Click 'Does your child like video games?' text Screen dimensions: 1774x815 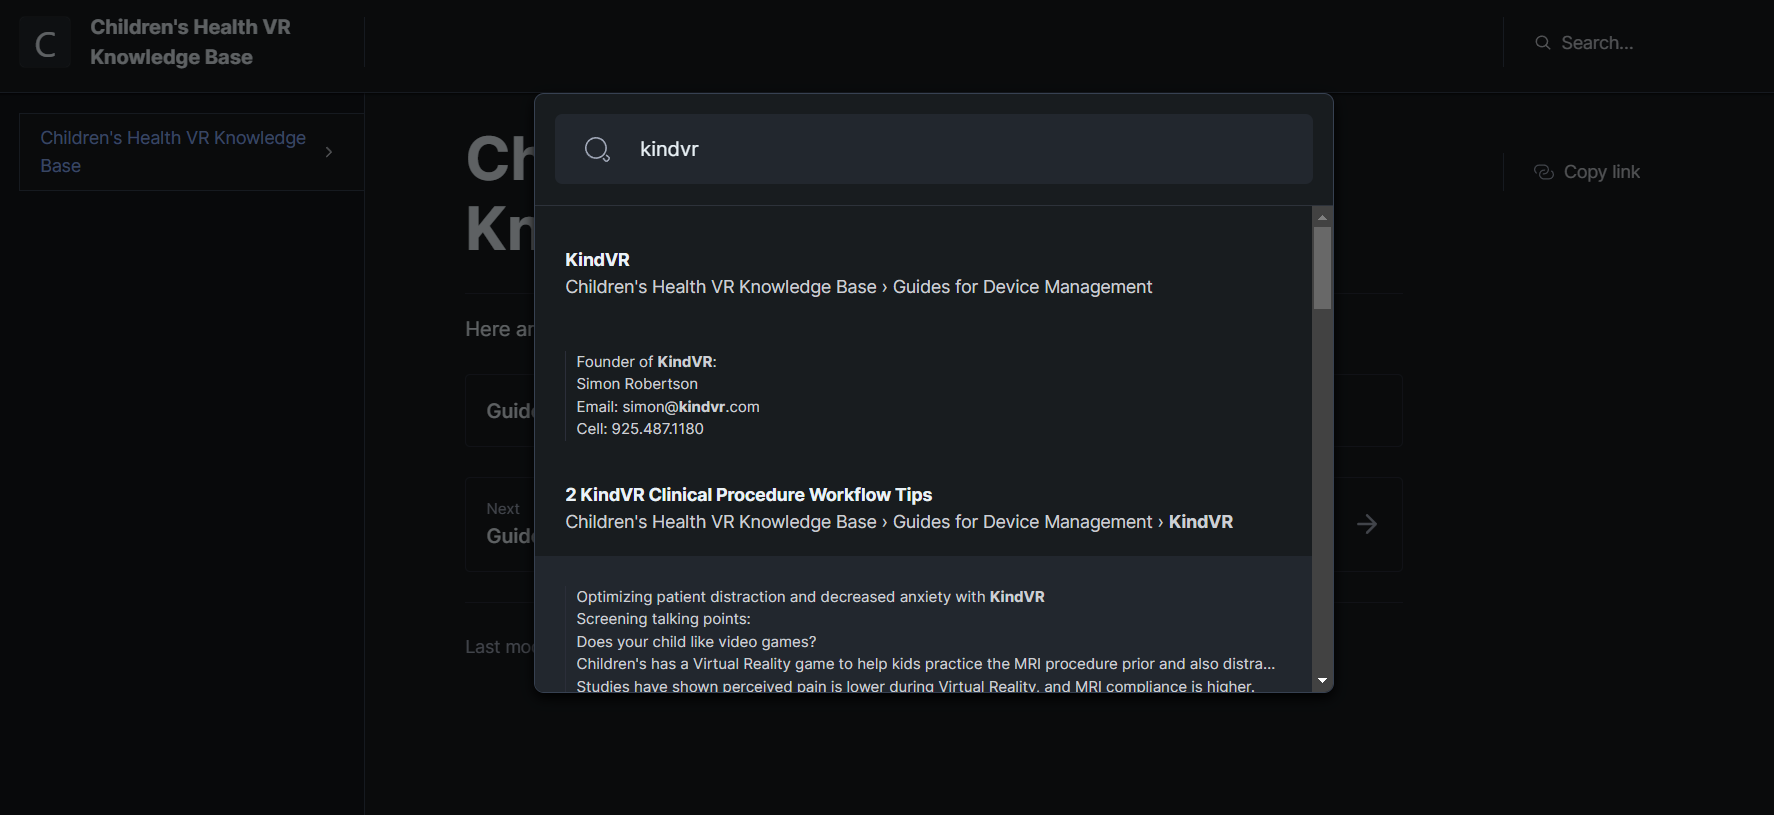pos(696,642)
